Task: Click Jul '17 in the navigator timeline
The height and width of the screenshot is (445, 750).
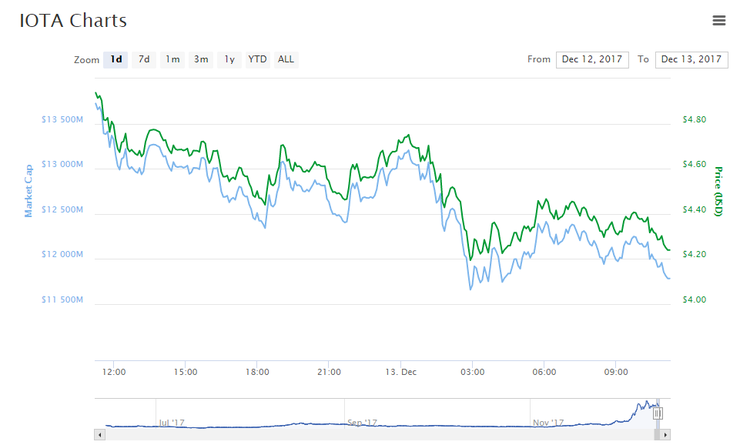Action: (x=171, y=422)
